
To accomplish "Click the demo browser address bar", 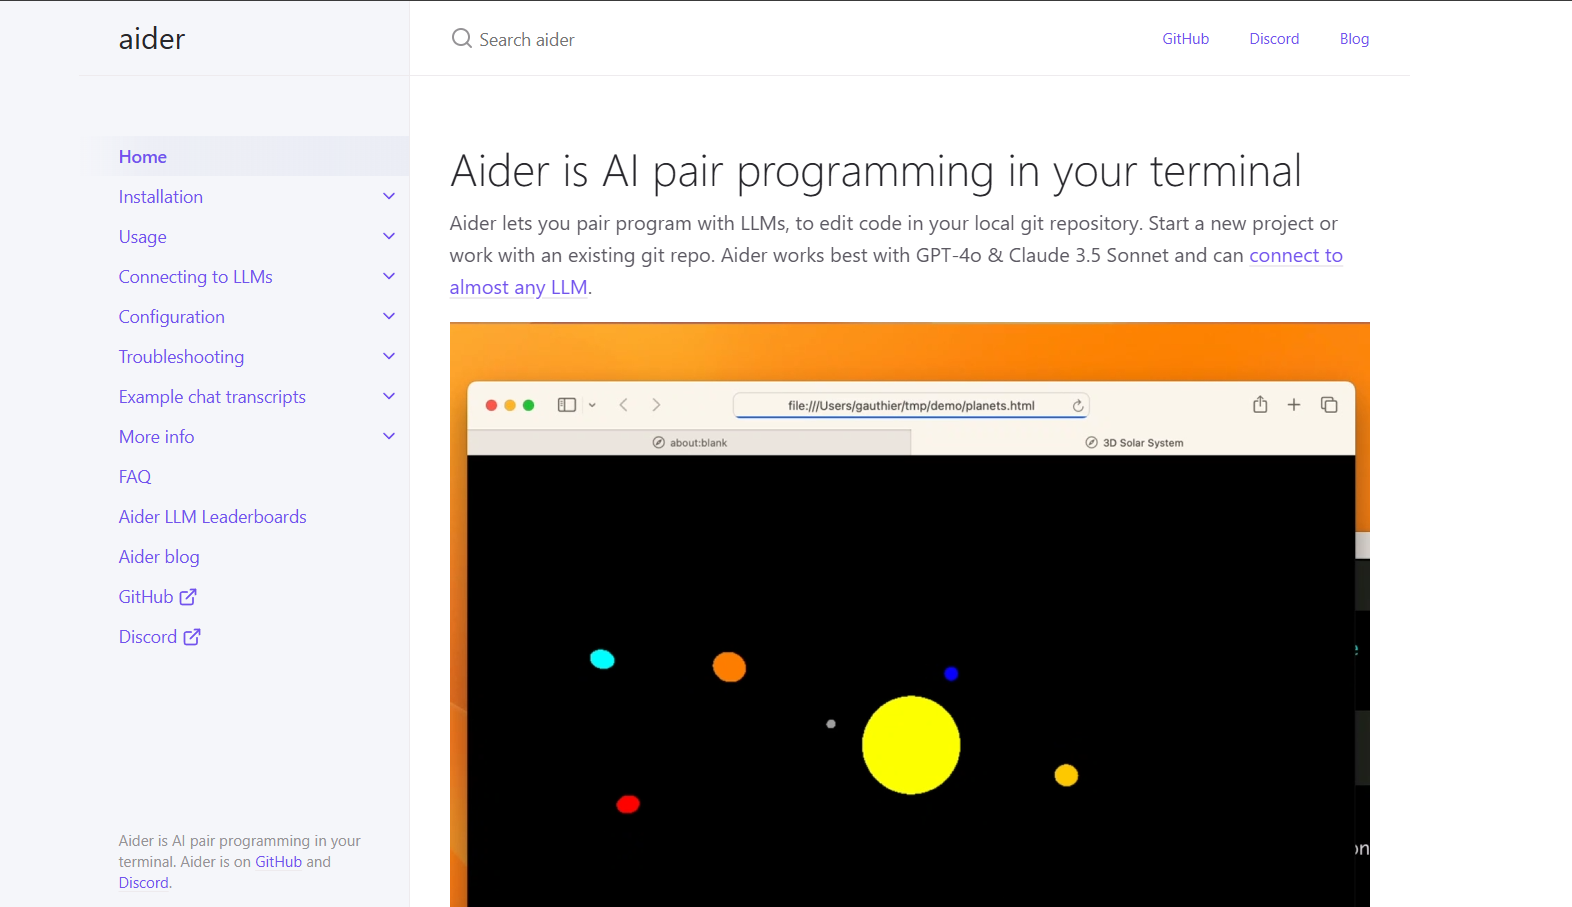I will [x=911, y=405].
